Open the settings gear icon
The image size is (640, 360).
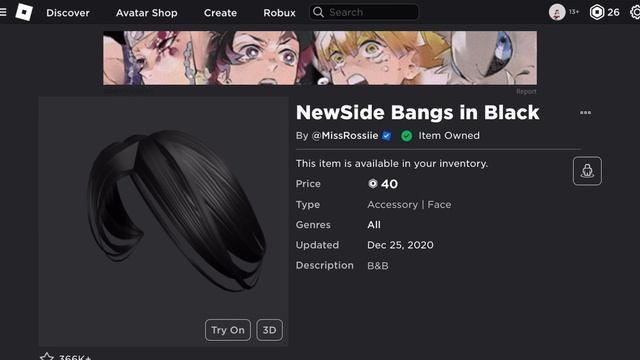[635, 12]
